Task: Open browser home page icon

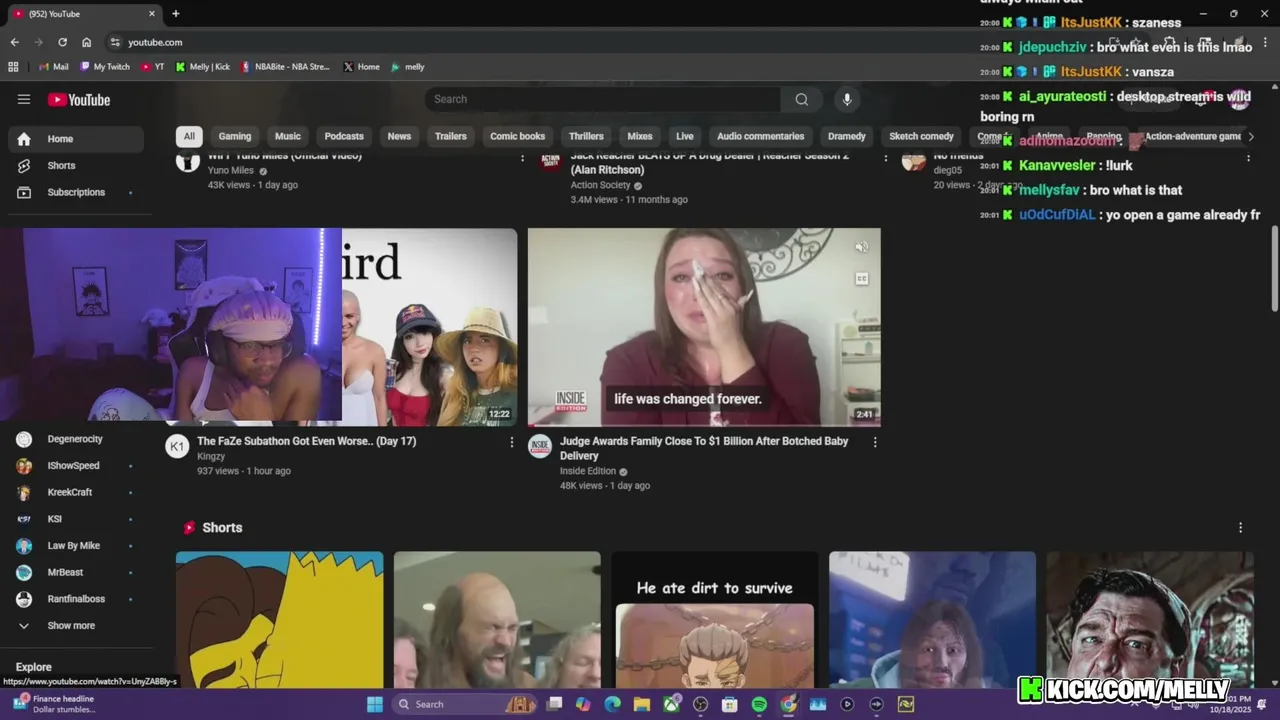Action: 87,42
